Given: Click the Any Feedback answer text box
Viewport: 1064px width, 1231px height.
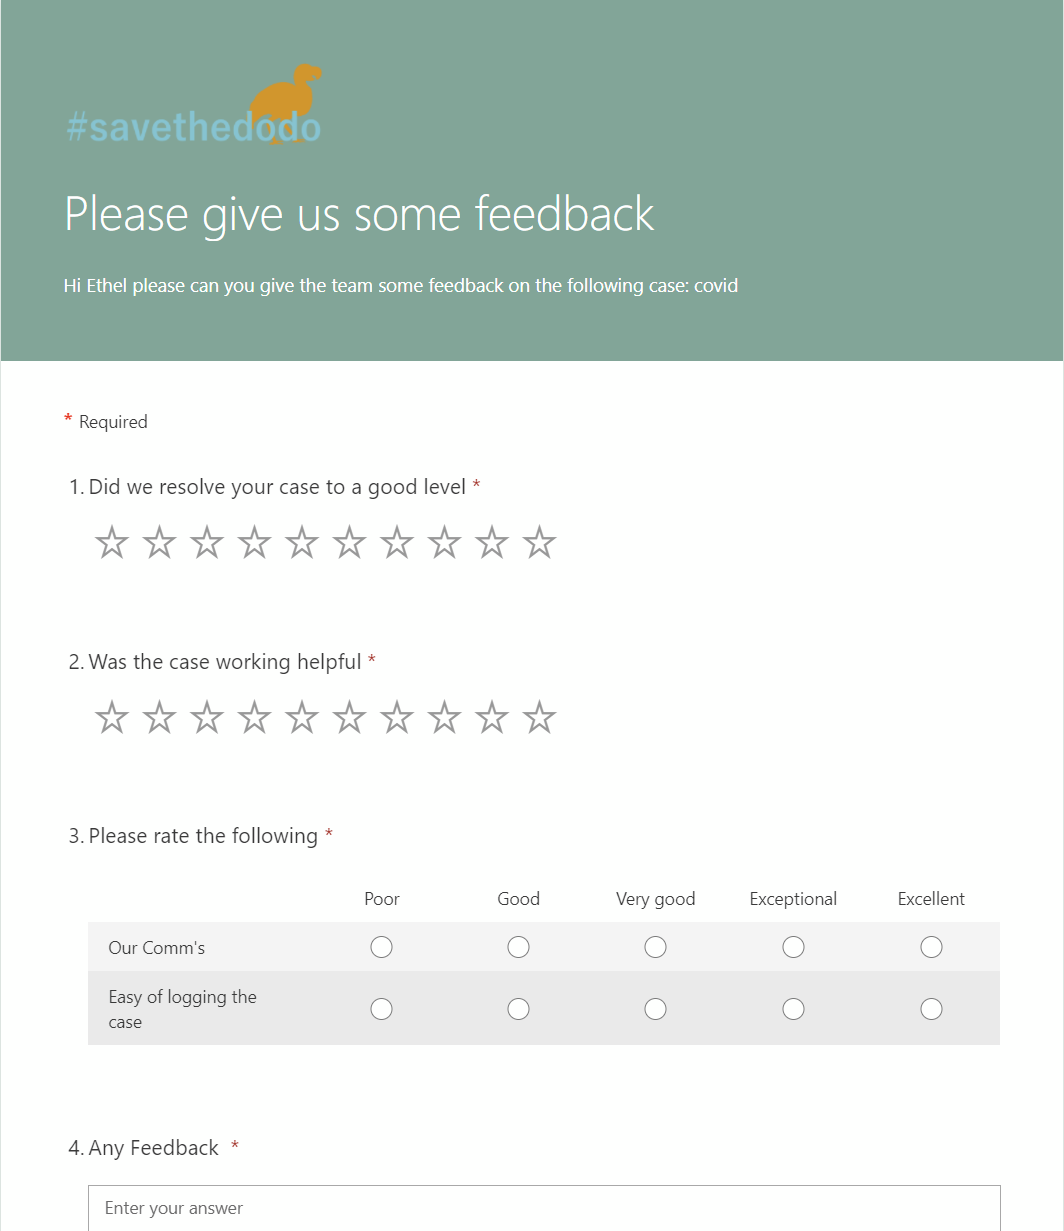Looking at the screenshot, I should click(544, 1208).
